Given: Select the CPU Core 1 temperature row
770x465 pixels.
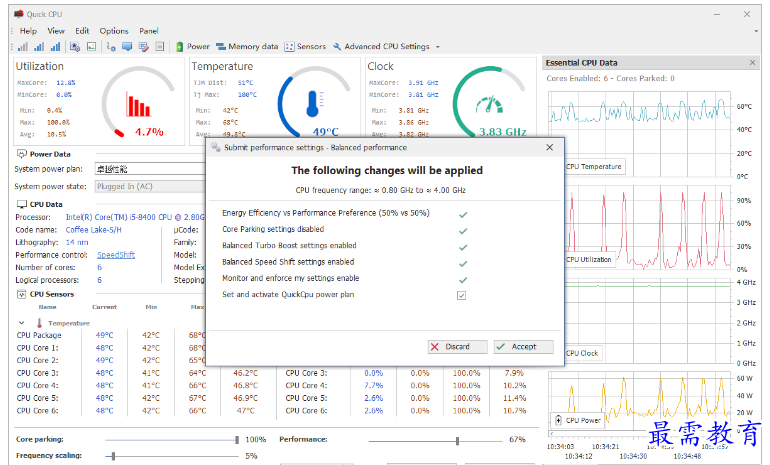Looking at the screenshot, I should click(111, 348).
